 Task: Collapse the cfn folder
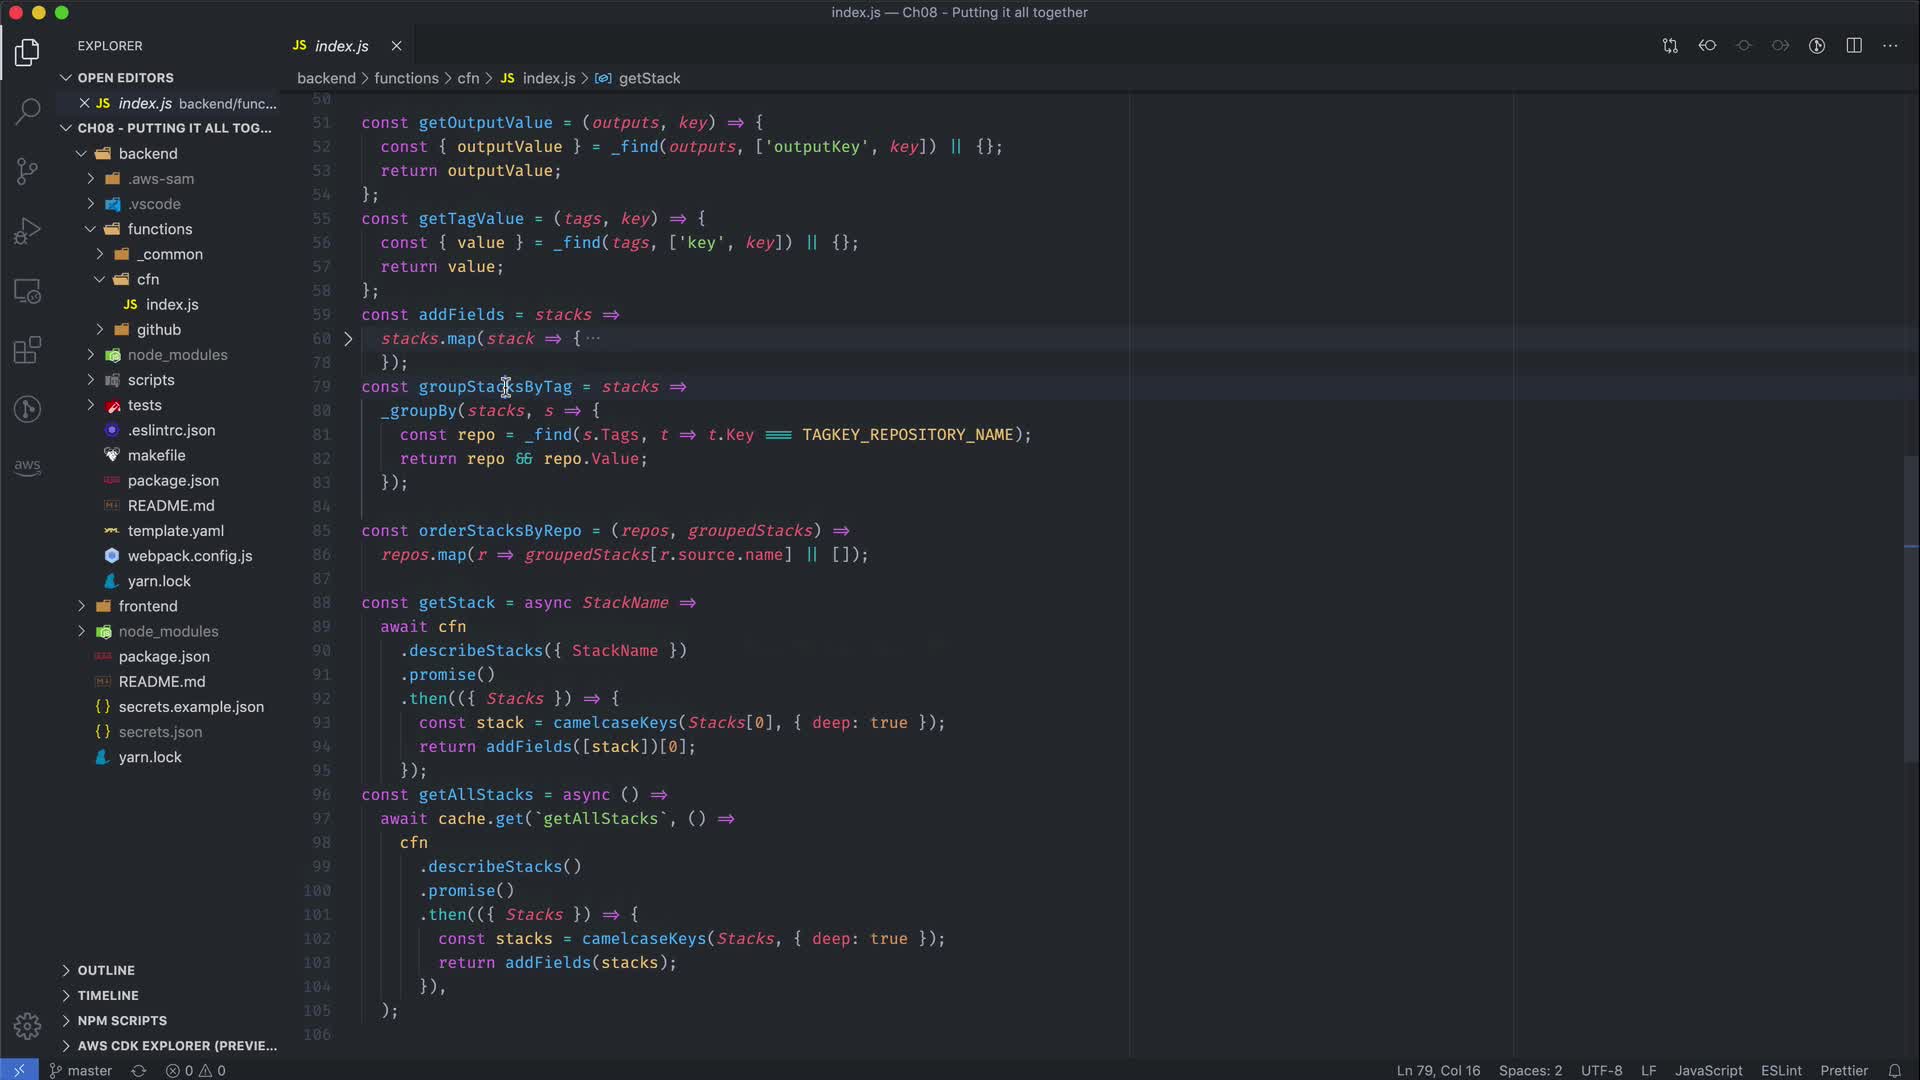(148, 279)
